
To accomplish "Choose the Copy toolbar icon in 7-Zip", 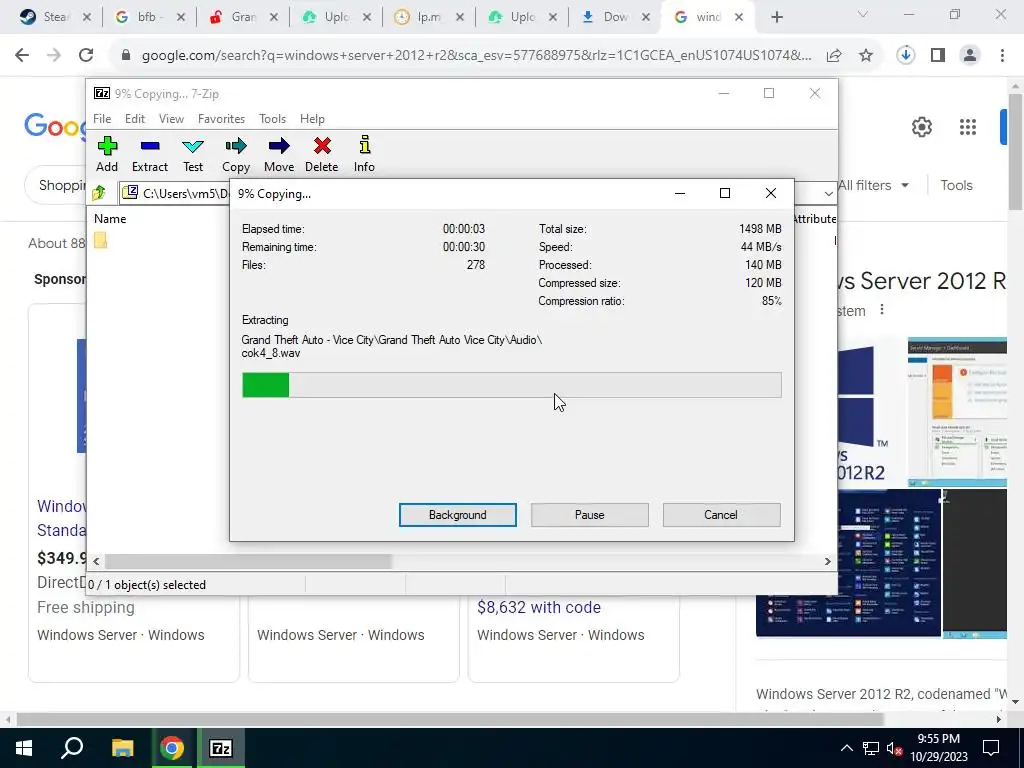I will click(236, 154).
